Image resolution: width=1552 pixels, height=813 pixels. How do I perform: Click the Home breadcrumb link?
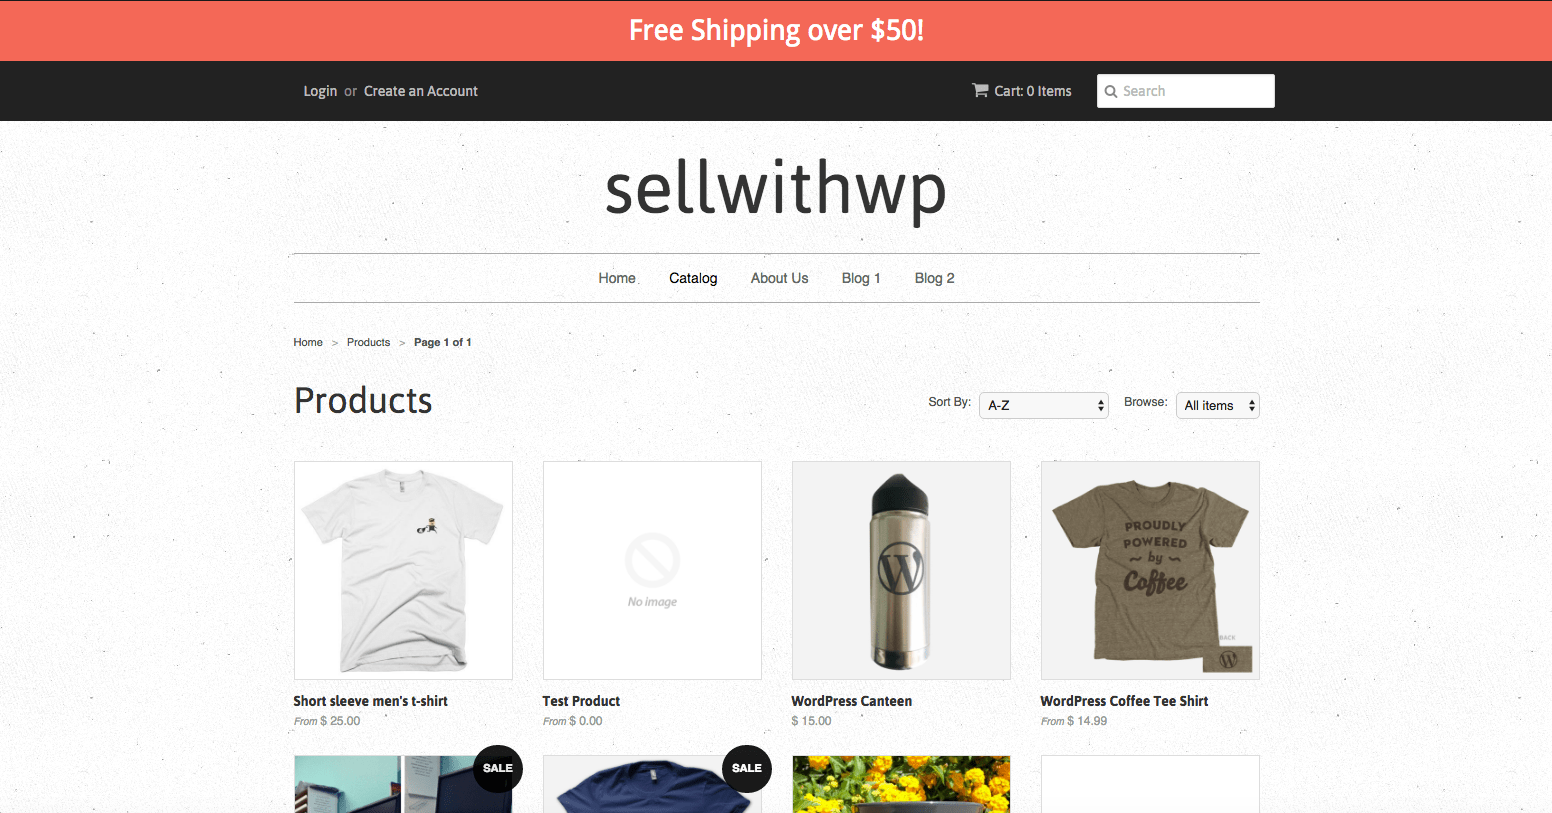point(308,342)
